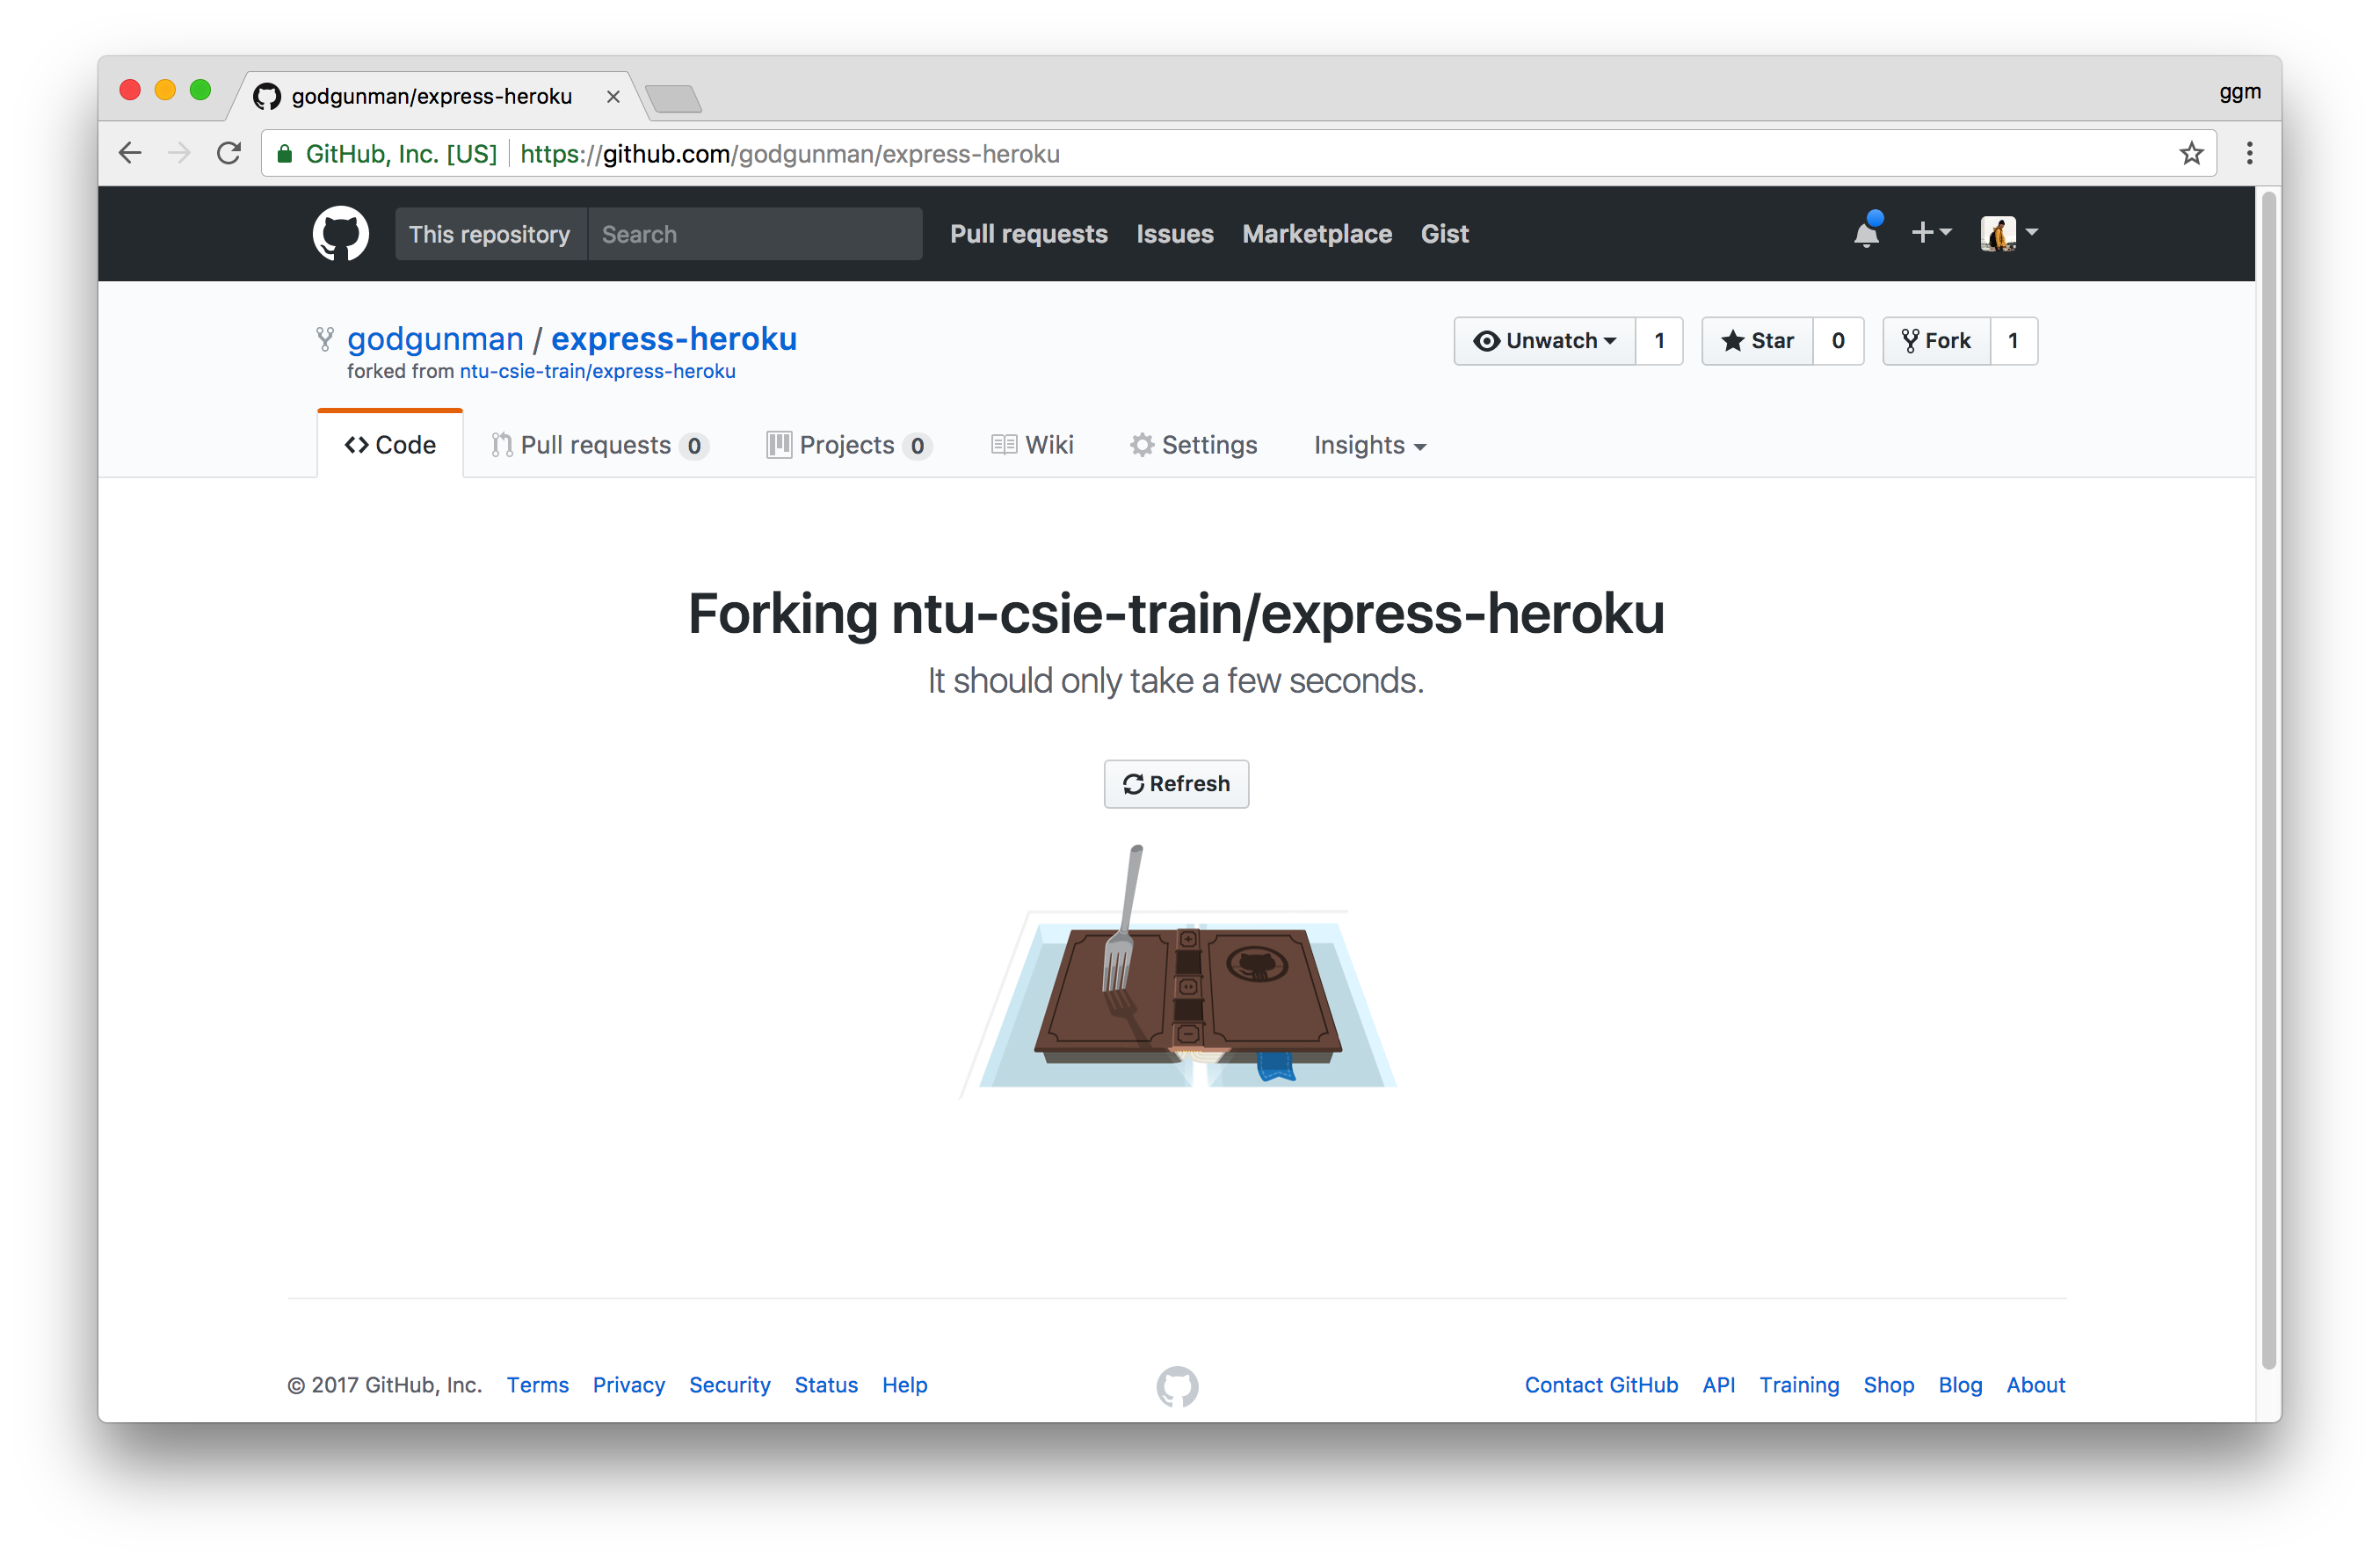The width and height of the screenshot is (2380, 1563).
Task: Open the API footer link
Action: click(x=1718, y=1385)
